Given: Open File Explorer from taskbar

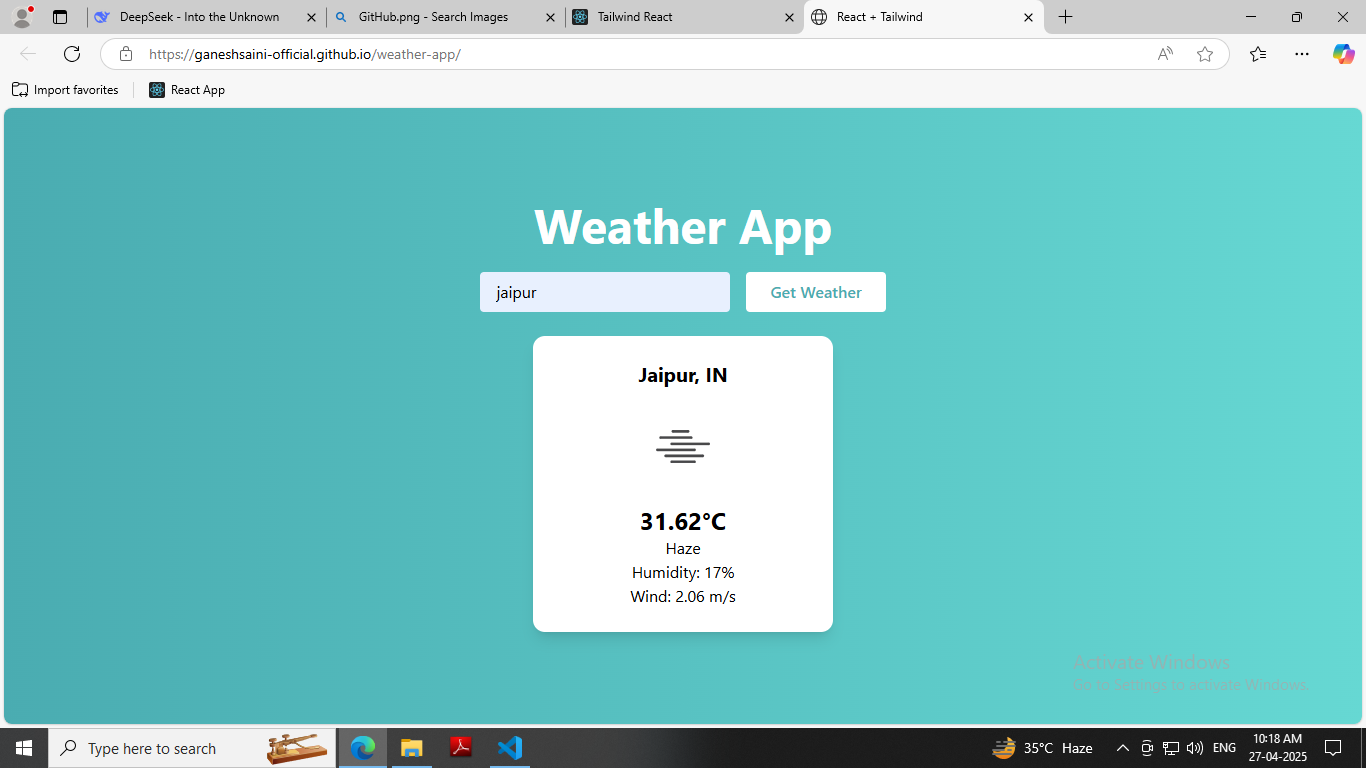Looking at the screenshot, I should click(x=411, y=748).
